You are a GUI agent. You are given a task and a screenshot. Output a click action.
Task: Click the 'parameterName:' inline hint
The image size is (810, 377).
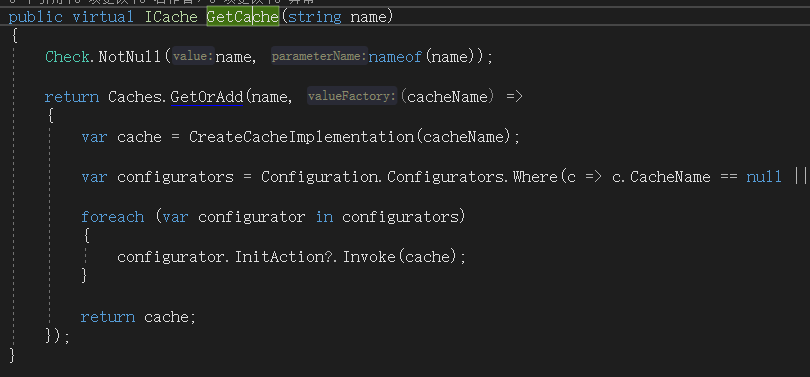click(x=319, y=56)
